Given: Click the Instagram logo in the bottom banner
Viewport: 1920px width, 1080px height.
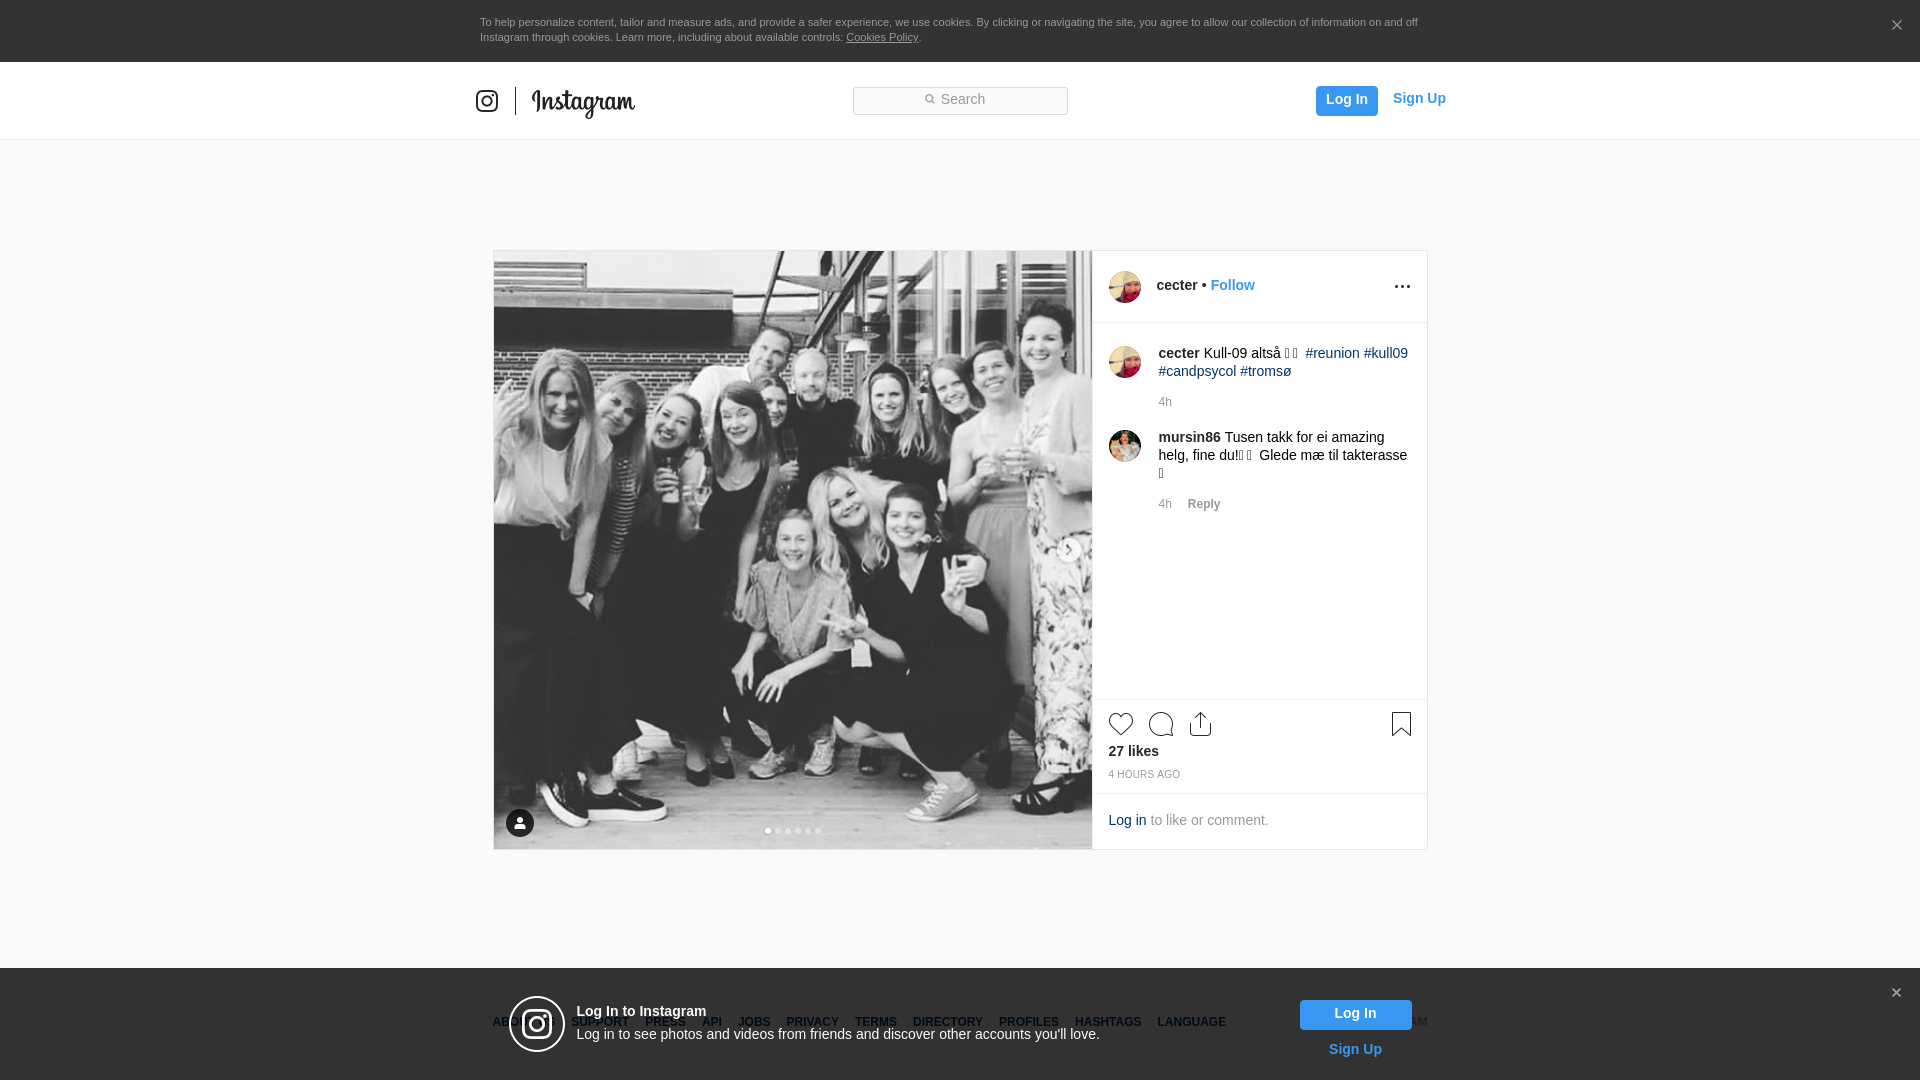Looking at the screenshot, I should [537, 1024].
